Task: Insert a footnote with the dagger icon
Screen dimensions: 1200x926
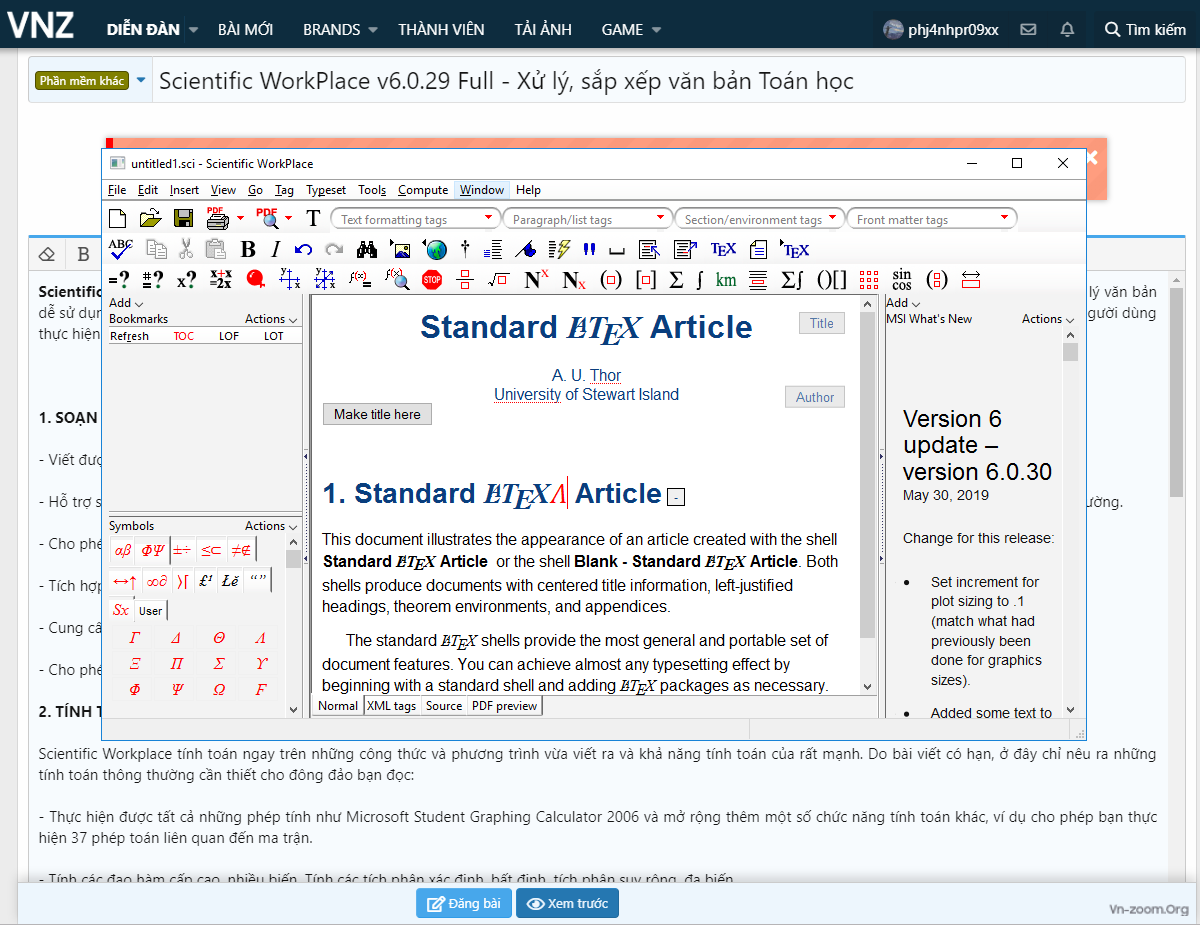Action: (x=464, y=249)
